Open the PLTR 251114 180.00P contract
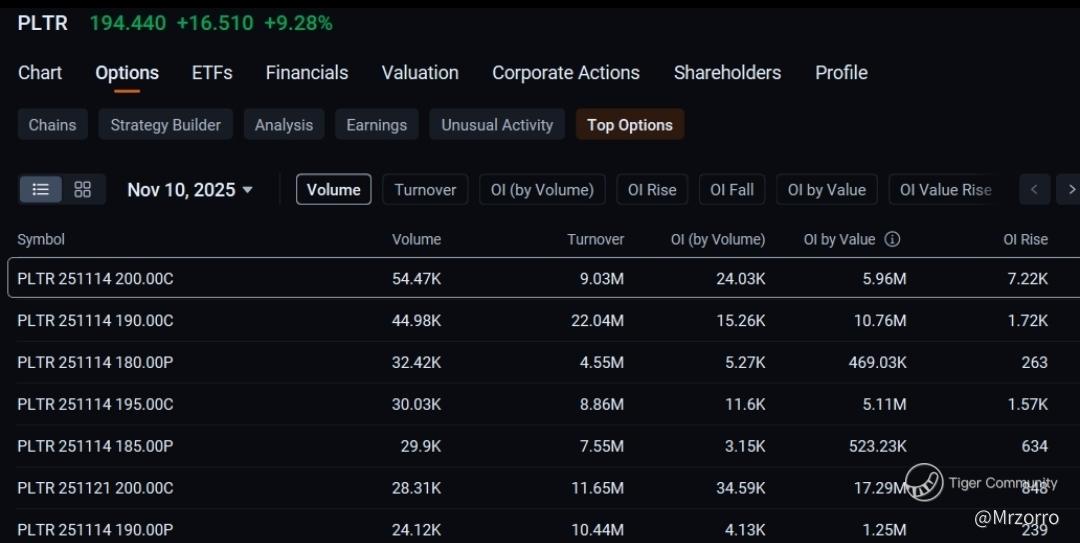Image resolution: width=1080 pixels, height=543 pixels. [95, 363]
